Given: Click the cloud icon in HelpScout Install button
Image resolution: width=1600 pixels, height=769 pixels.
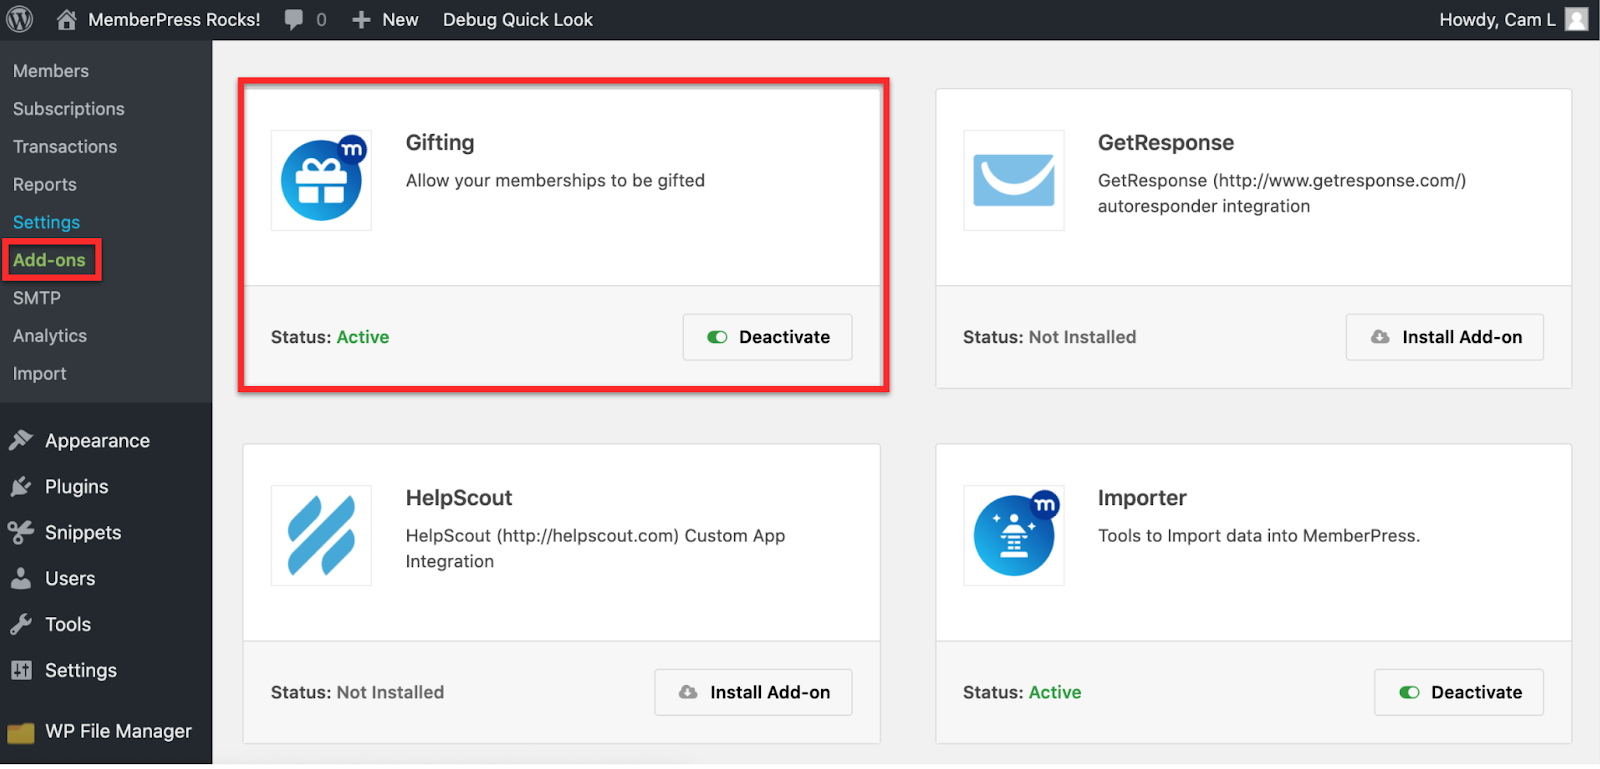Looking at the screenshot, I should coord(688,692).
